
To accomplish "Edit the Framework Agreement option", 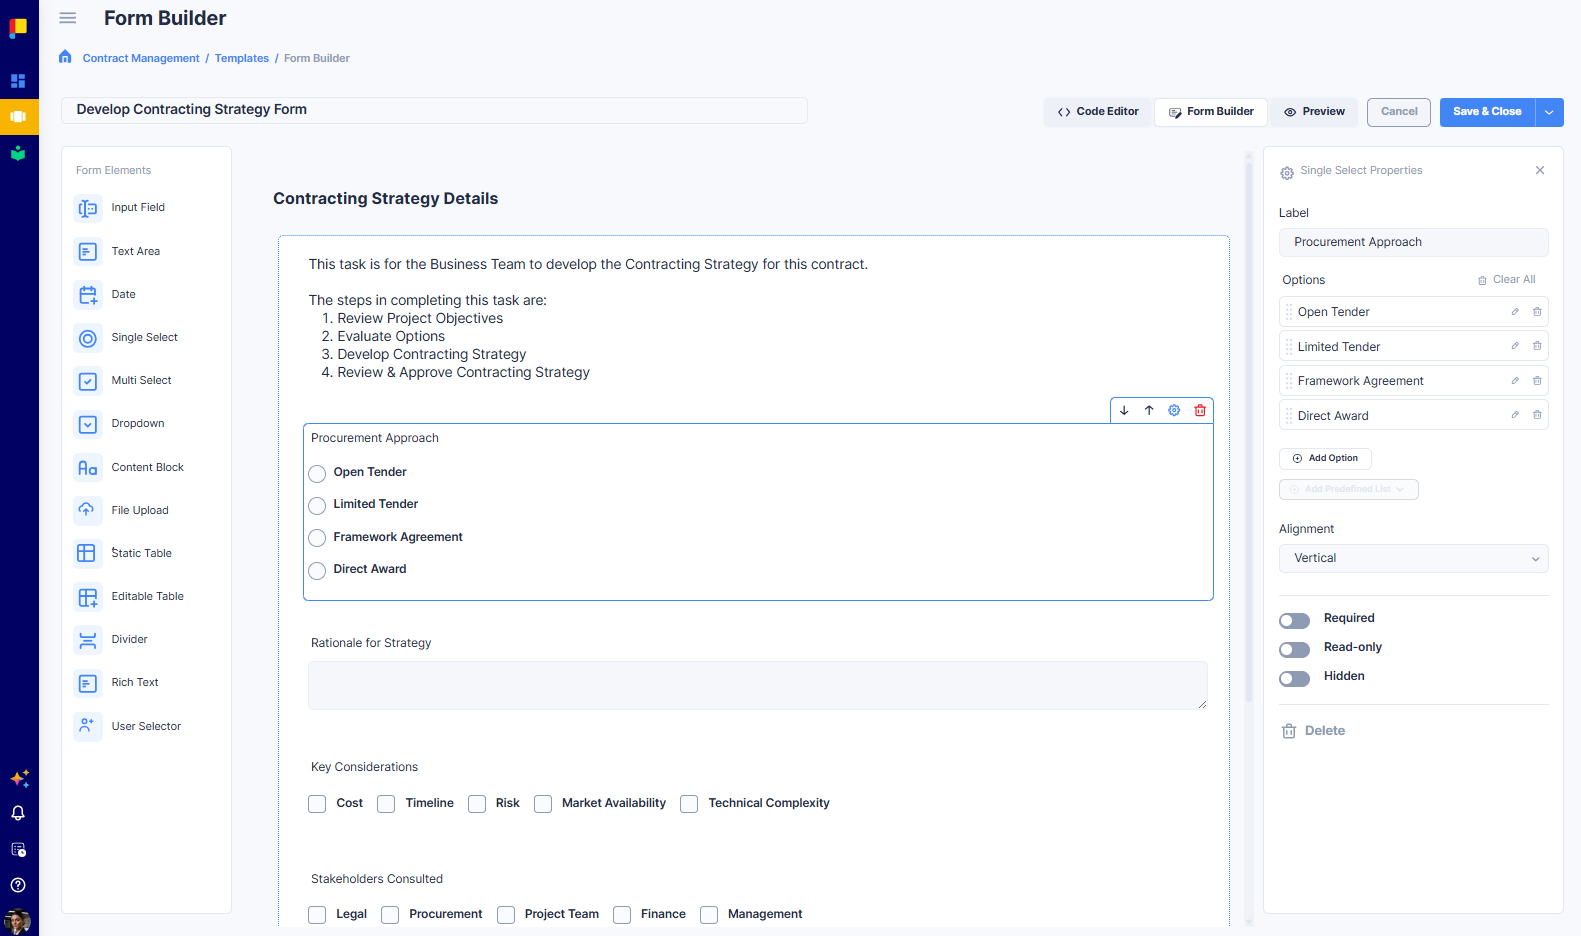I will coord(1515,381).
